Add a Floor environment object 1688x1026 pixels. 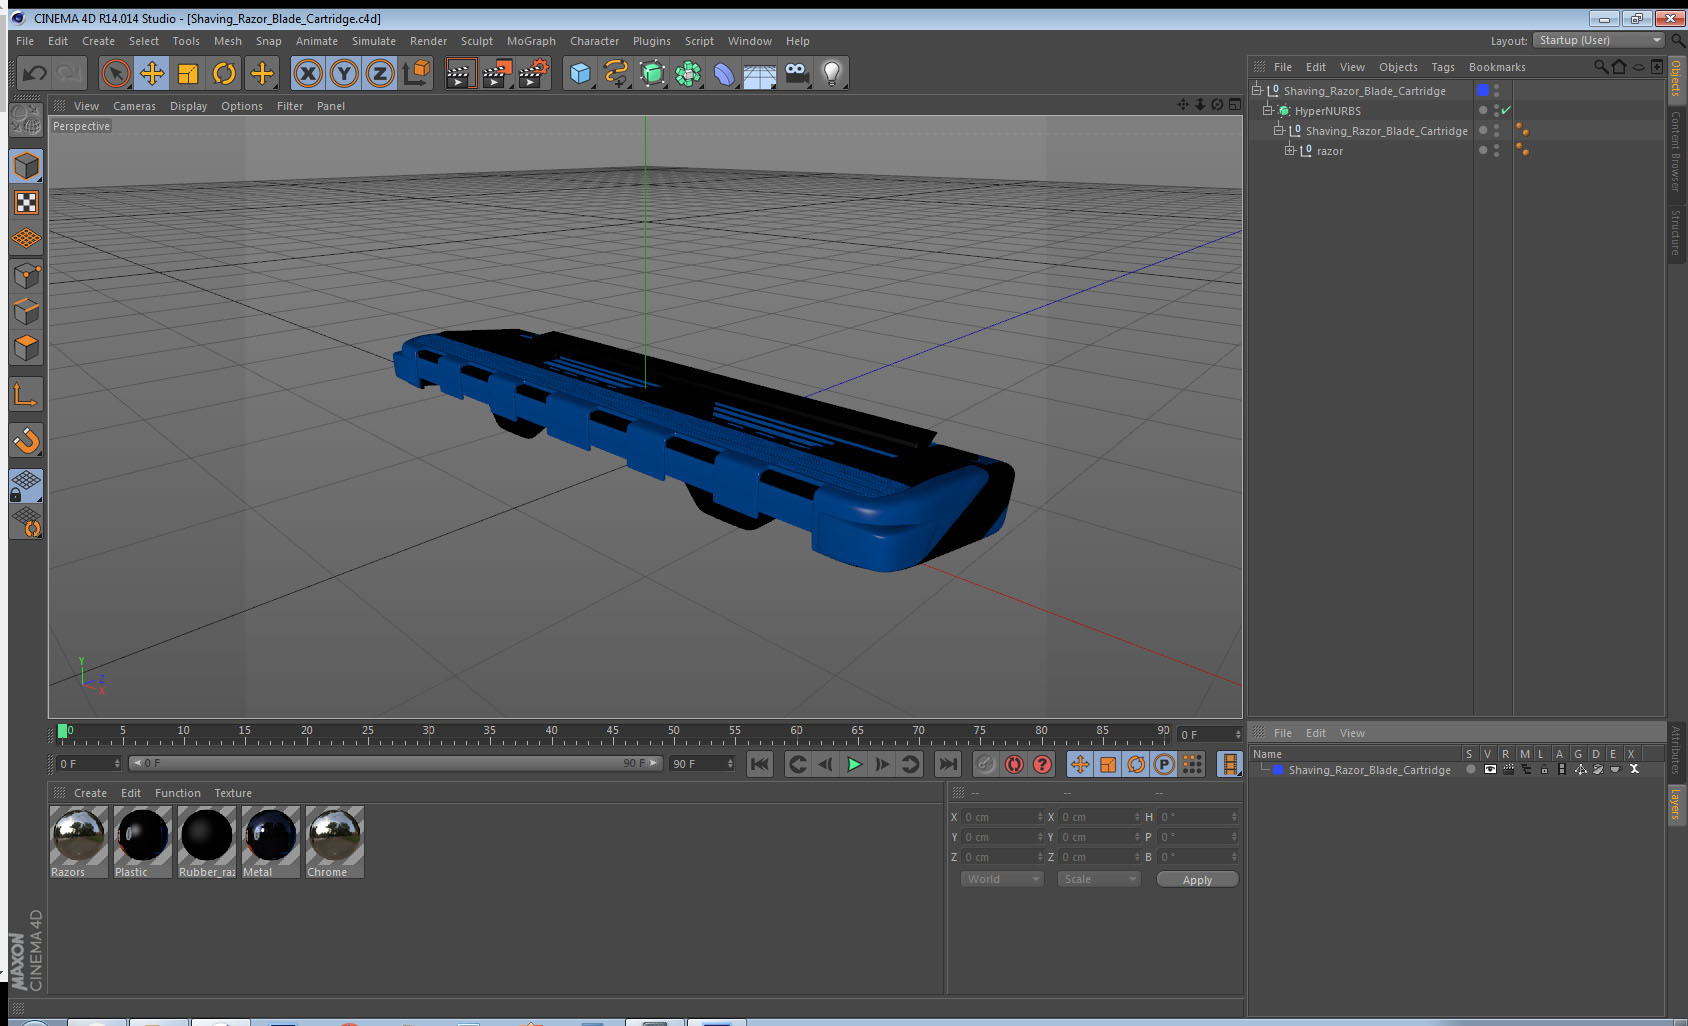[x=760, y=73]
